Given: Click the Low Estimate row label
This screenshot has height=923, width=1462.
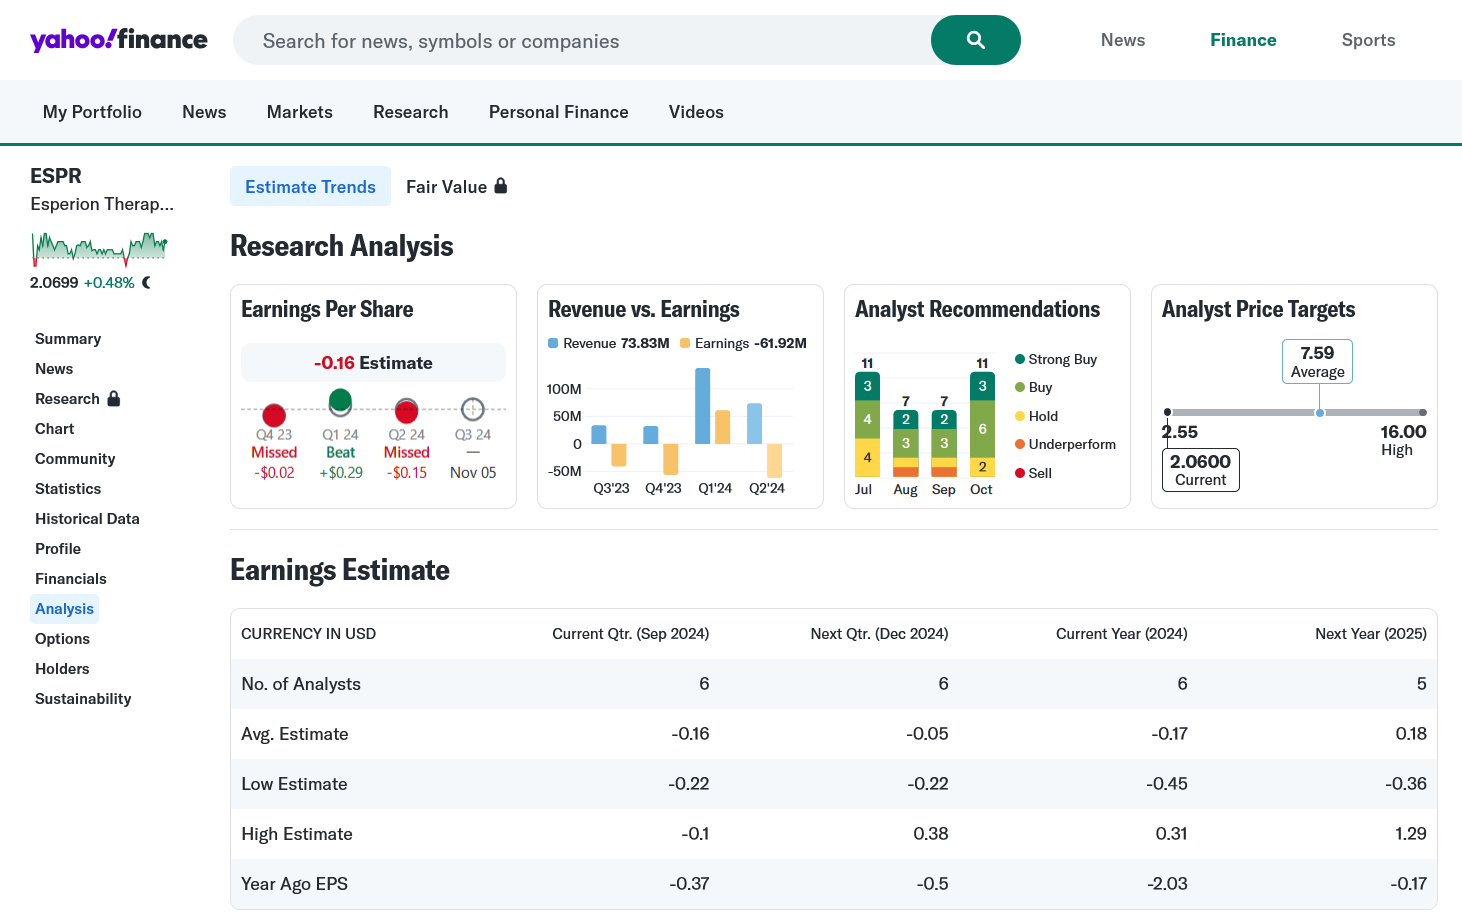Looking at the screenshot, I should (294, 784).
